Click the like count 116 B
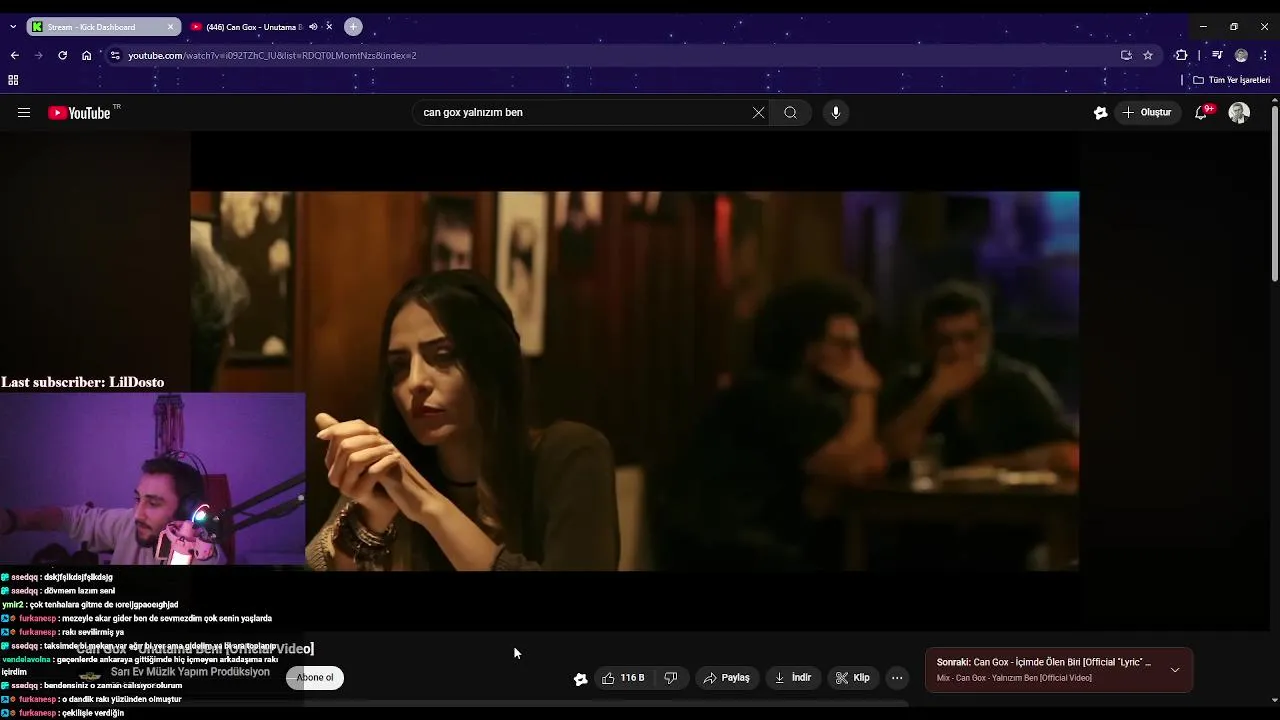This screenshot has height=720, width=1280. click(x=633, y=678)
